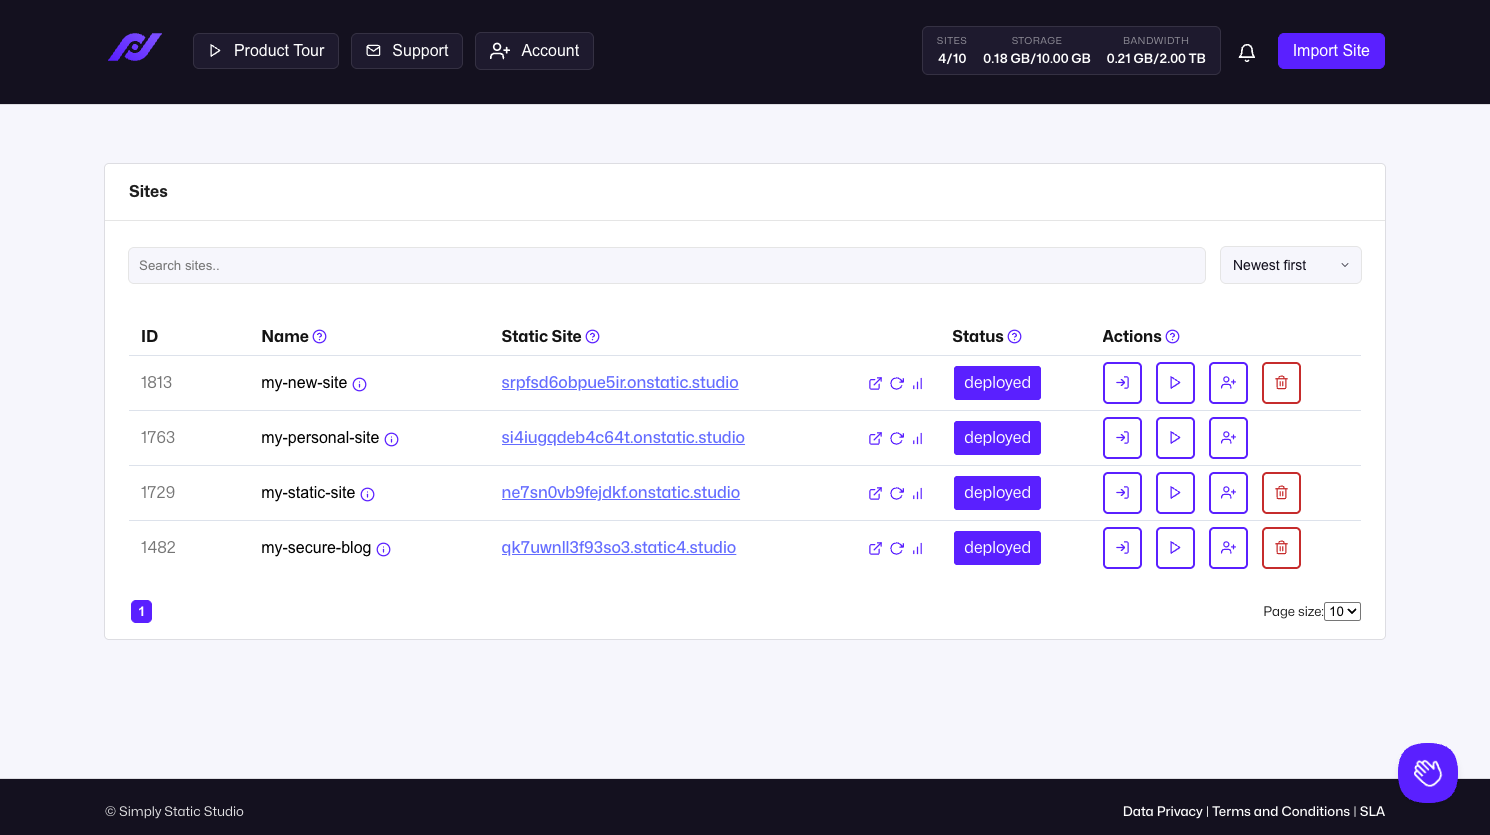Delete the my-new-site site
The image size is (1490, 835).
point(1281,383)
